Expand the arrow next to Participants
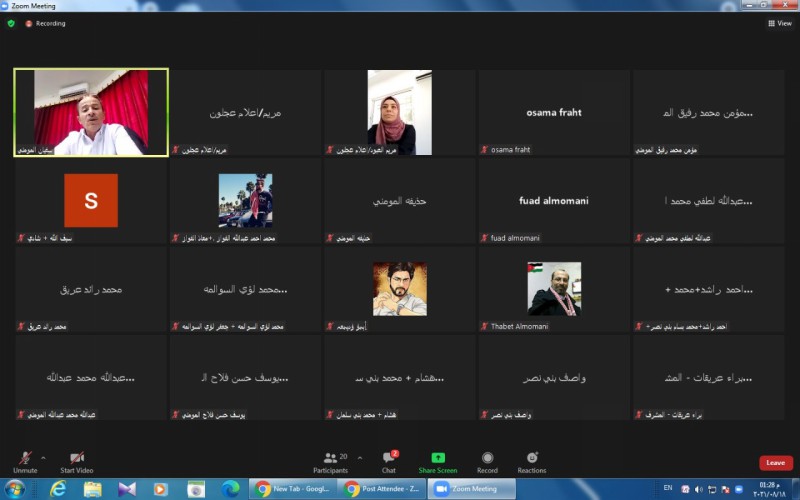Screen dimensions: 800x500 [x=356, y=456]
